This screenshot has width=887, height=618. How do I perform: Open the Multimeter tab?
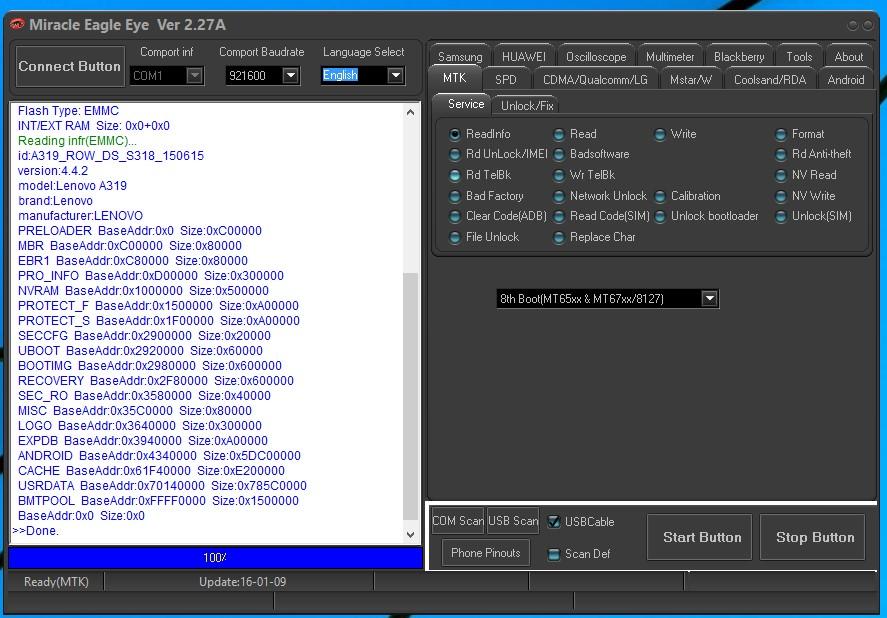click(670, 57)
